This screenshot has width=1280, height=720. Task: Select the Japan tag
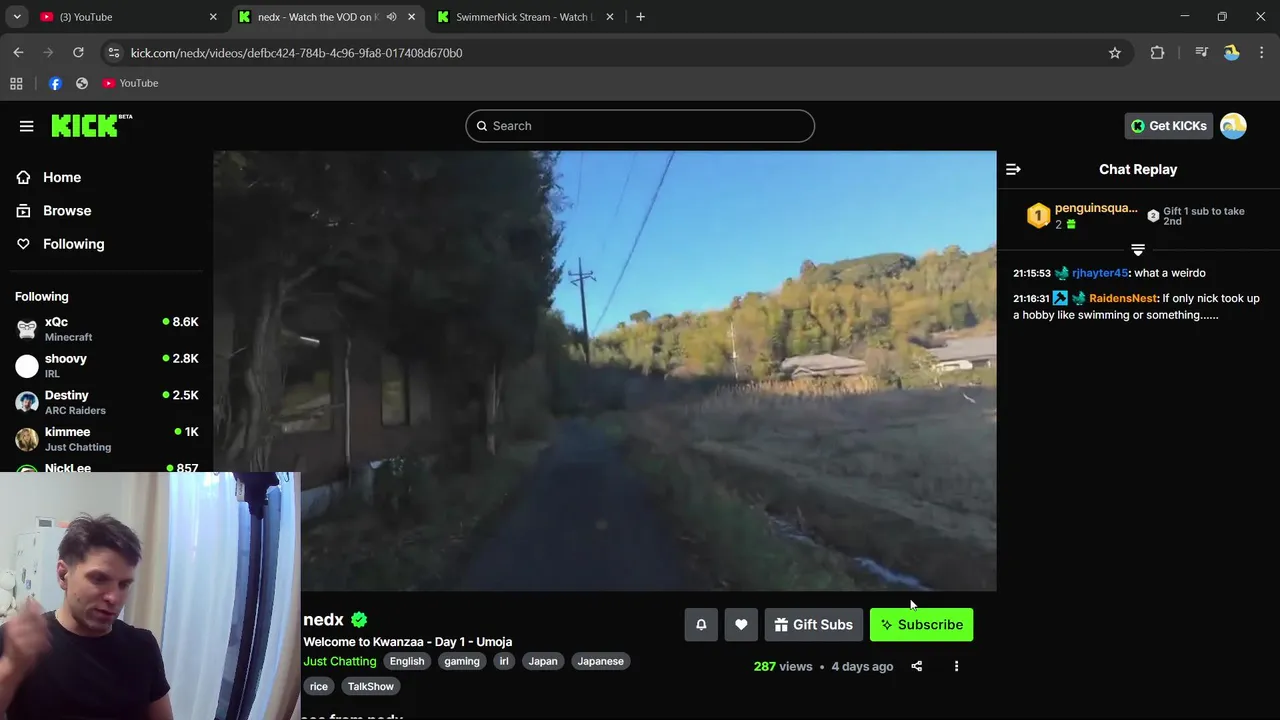543,661
